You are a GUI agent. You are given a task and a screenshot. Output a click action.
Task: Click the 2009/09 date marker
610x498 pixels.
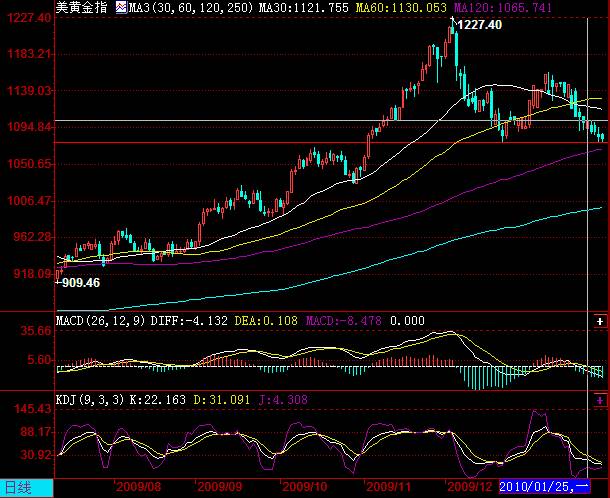(220, 487)
